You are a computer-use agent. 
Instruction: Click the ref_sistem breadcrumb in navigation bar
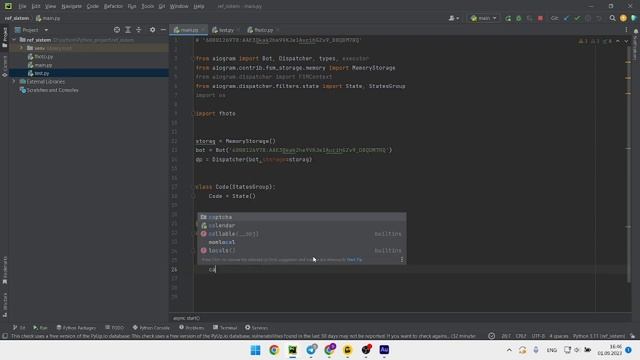(17, 18)
